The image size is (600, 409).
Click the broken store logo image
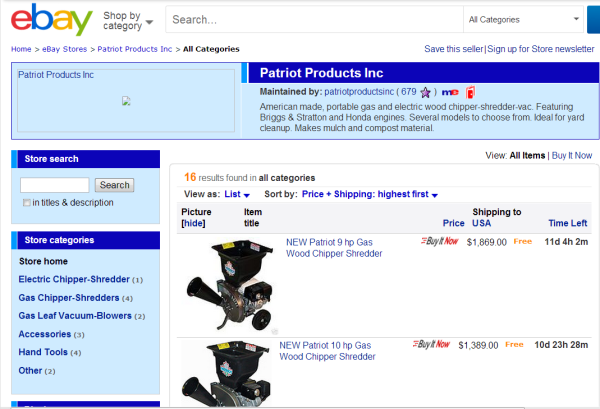(126, 101)
